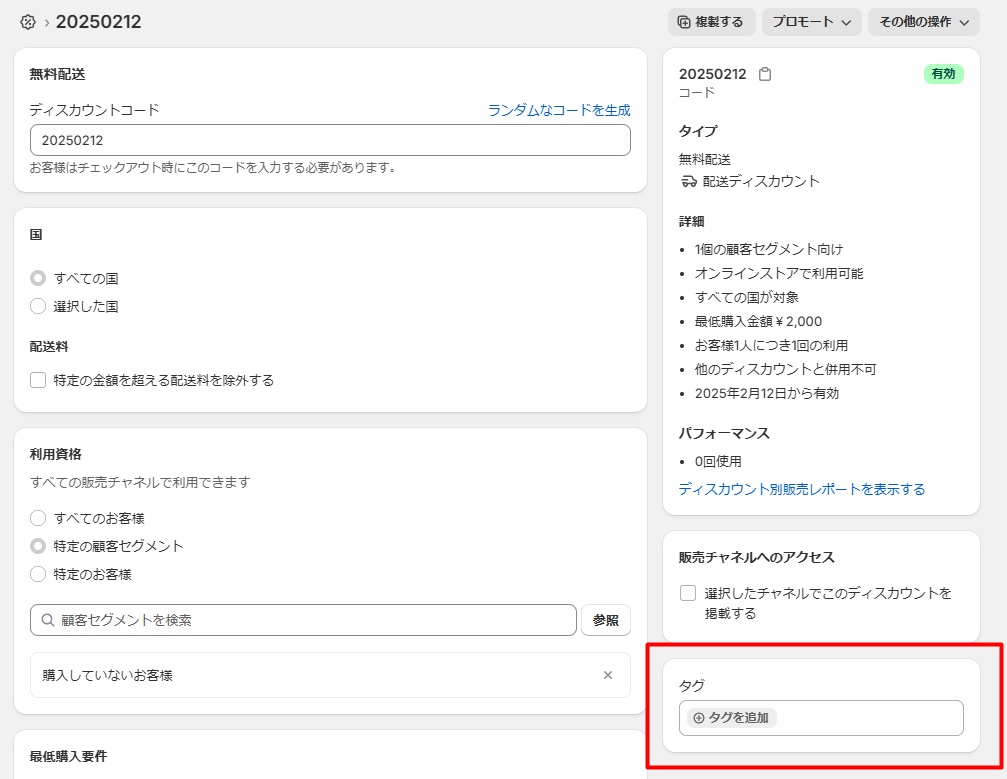1007x779 pixels.
Task: Click the 0回使用 performance text
Action: tap(718, 461)
